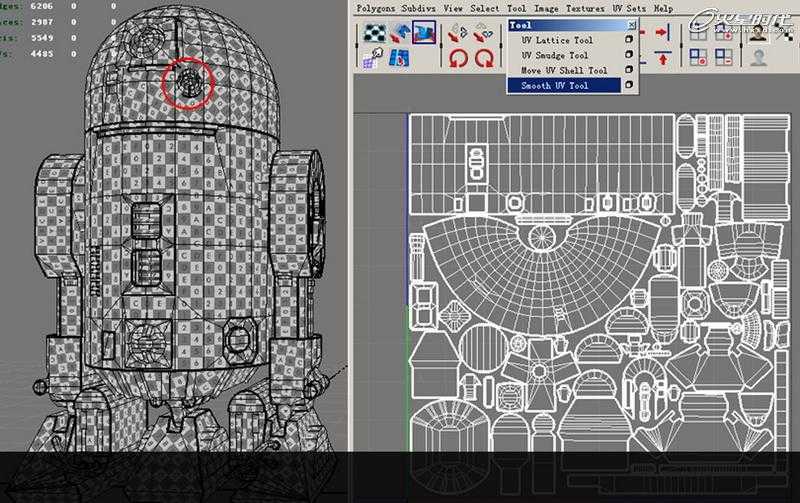Open the UV Sets menu
800x503 pixels.
point(629,9)
